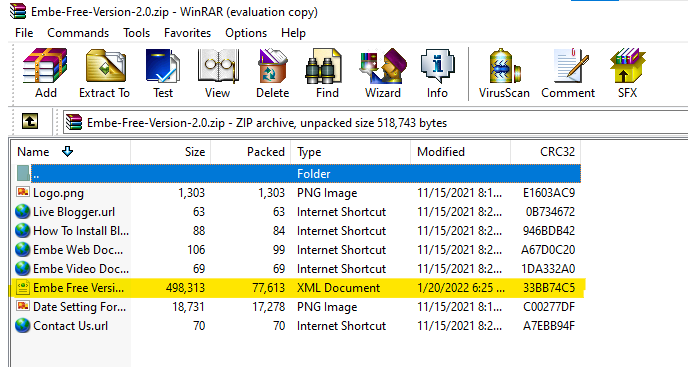Launch the Wizard toolbar icon
Viewport: 688px width, 367px height.
point(383,66)
